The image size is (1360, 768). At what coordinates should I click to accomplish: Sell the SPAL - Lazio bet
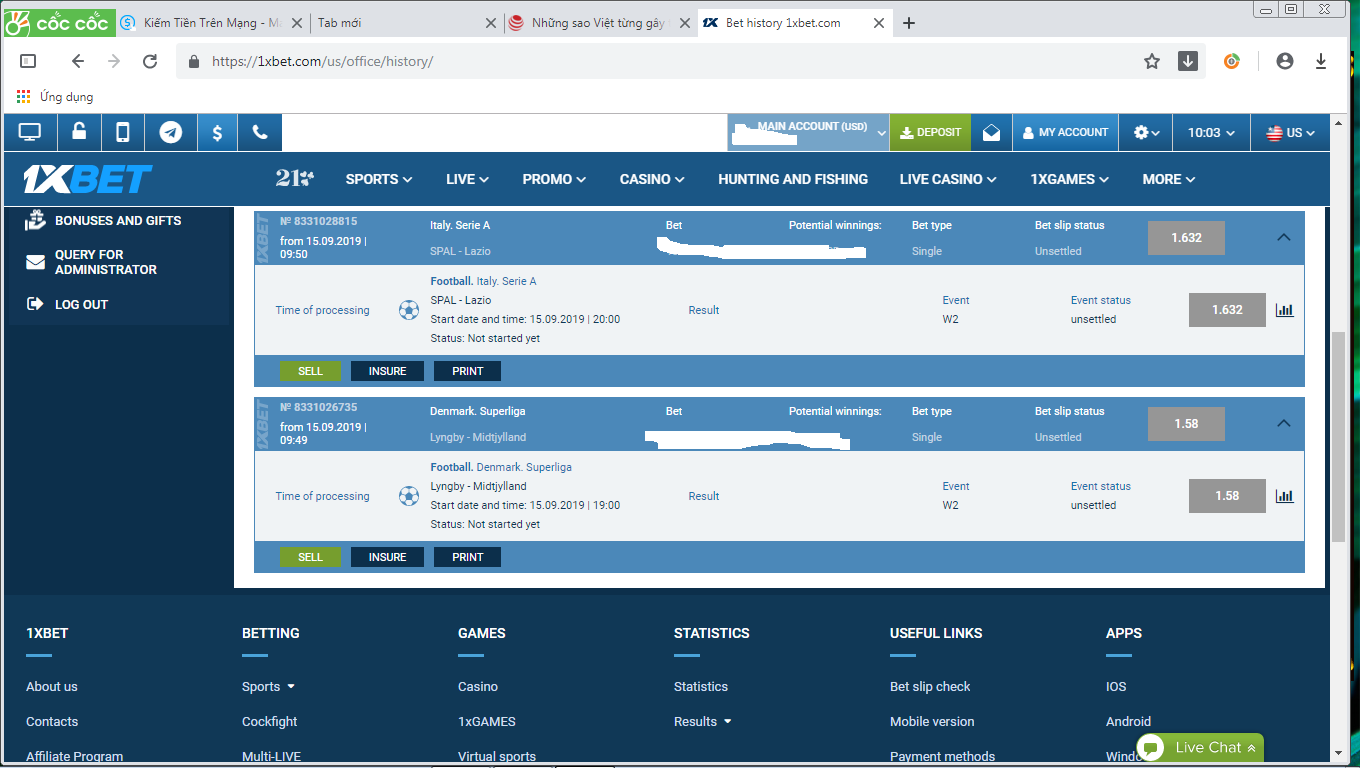point(310,371)
